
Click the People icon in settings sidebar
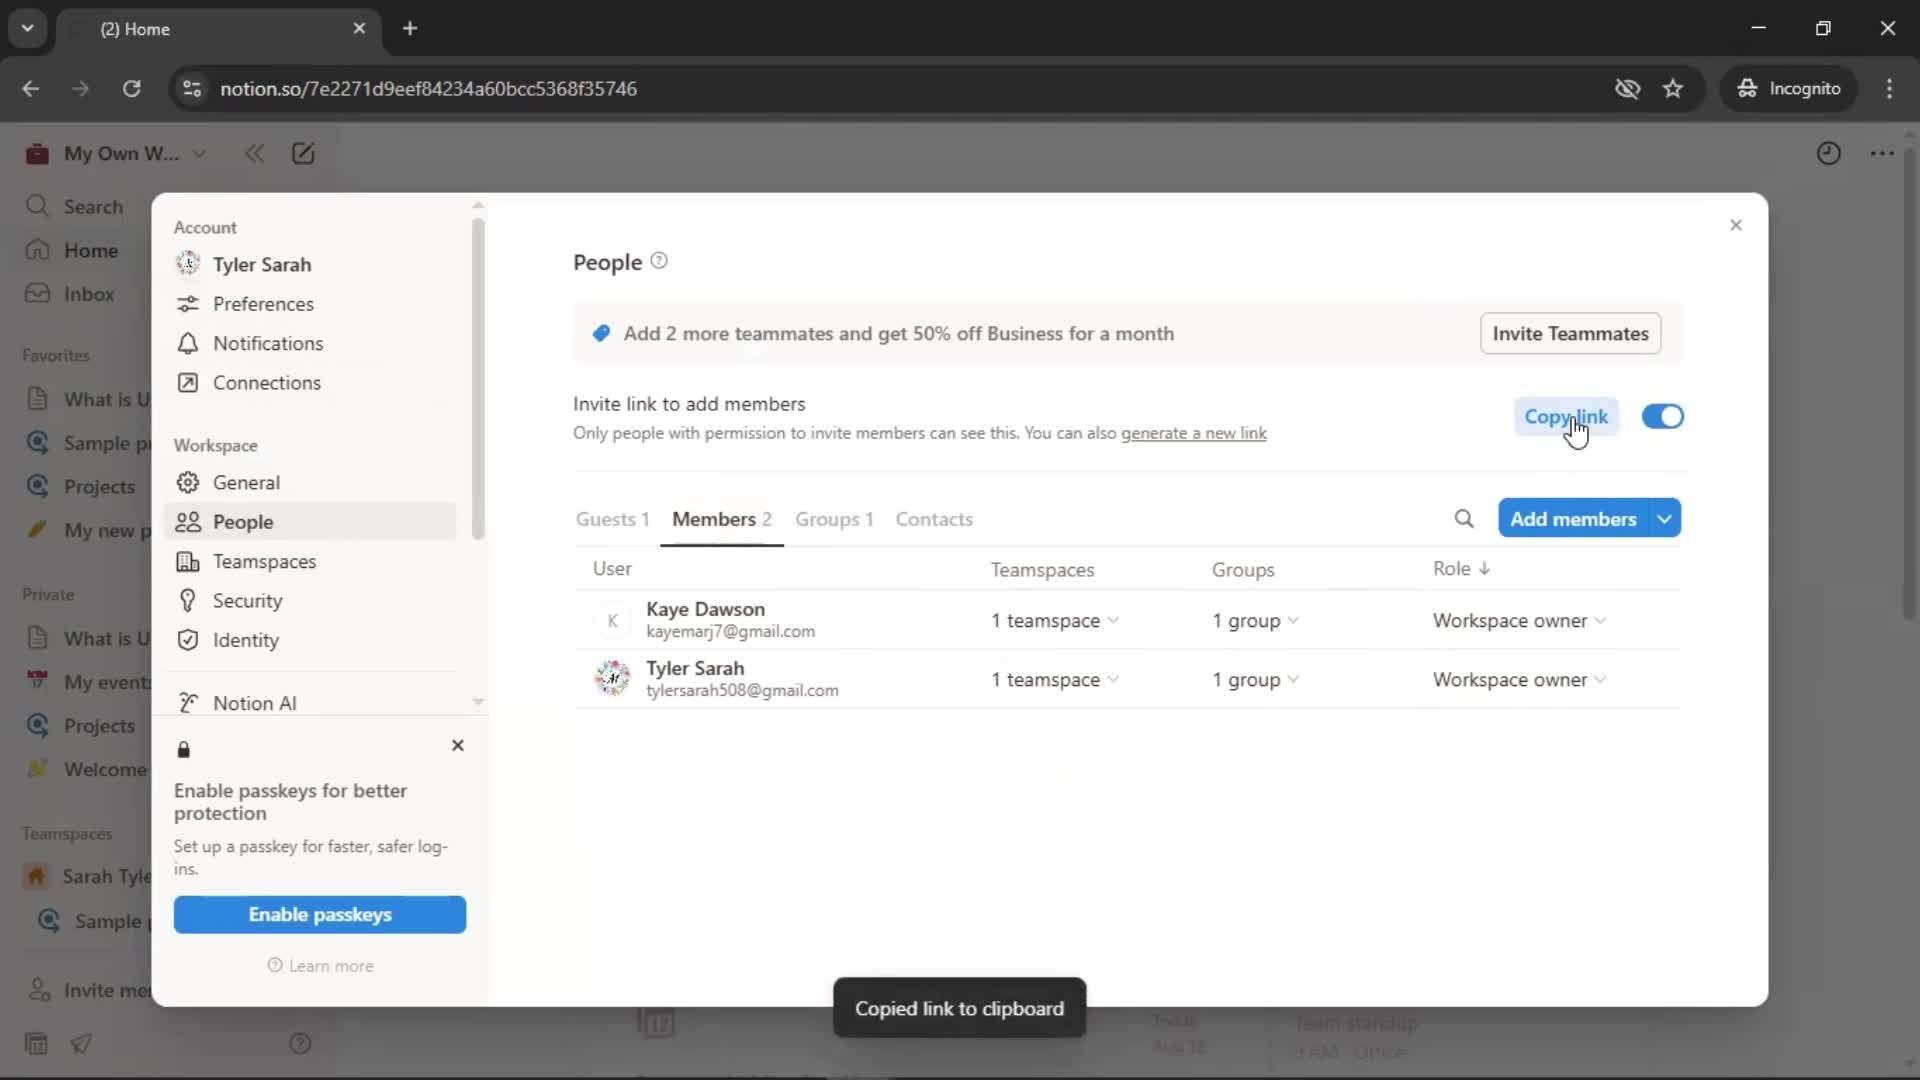click(x=187, y=522)
